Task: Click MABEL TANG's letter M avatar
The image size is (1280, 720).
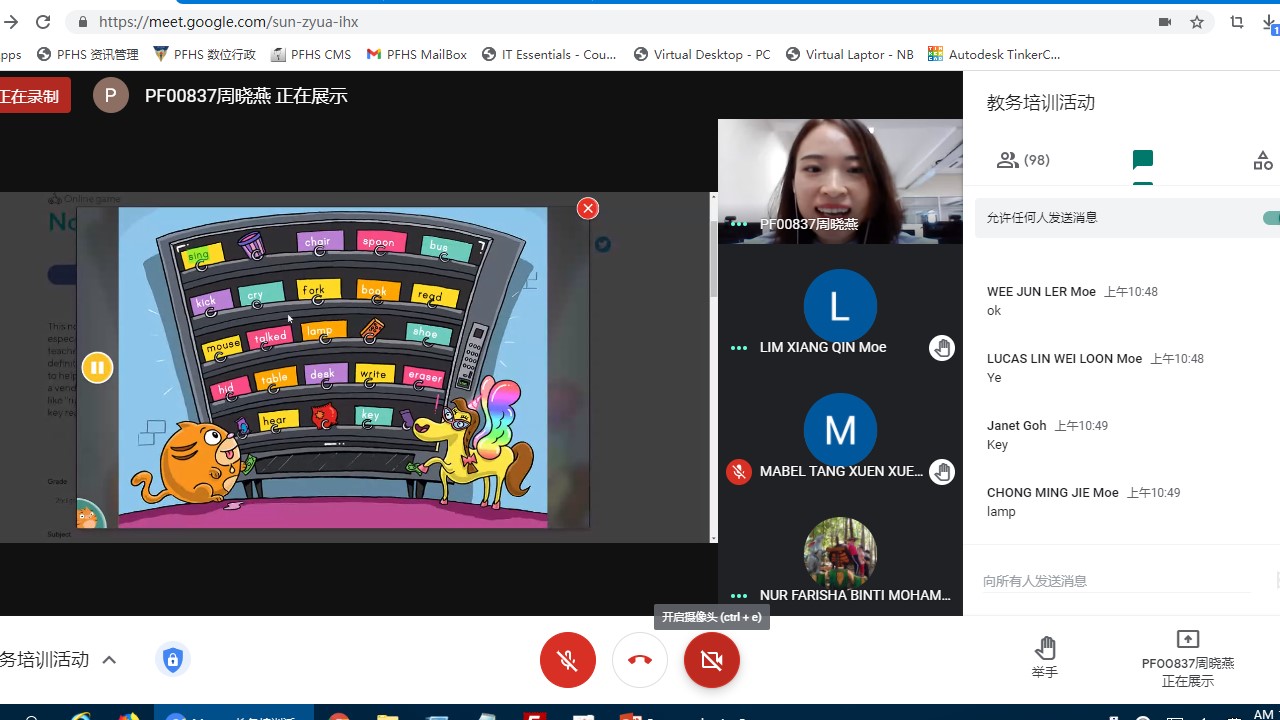Action: (840, 430)
